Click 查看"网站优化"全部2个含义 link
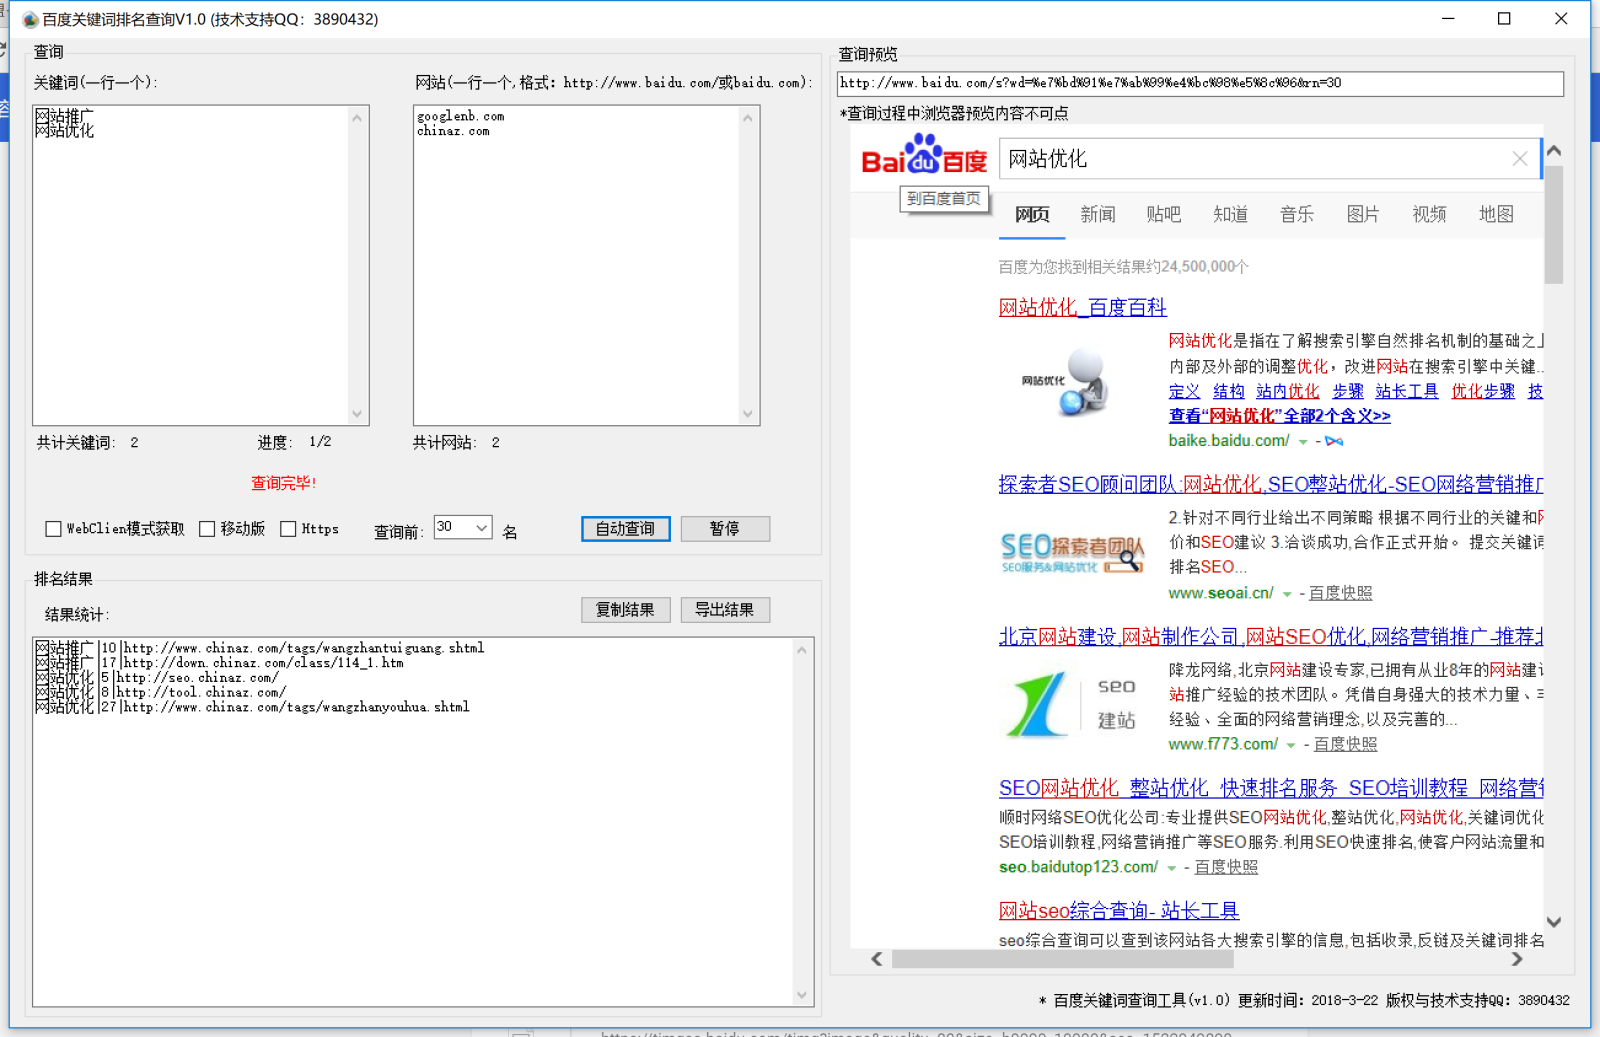Screen dimensions: 1600x1037 click(1280, 416)
